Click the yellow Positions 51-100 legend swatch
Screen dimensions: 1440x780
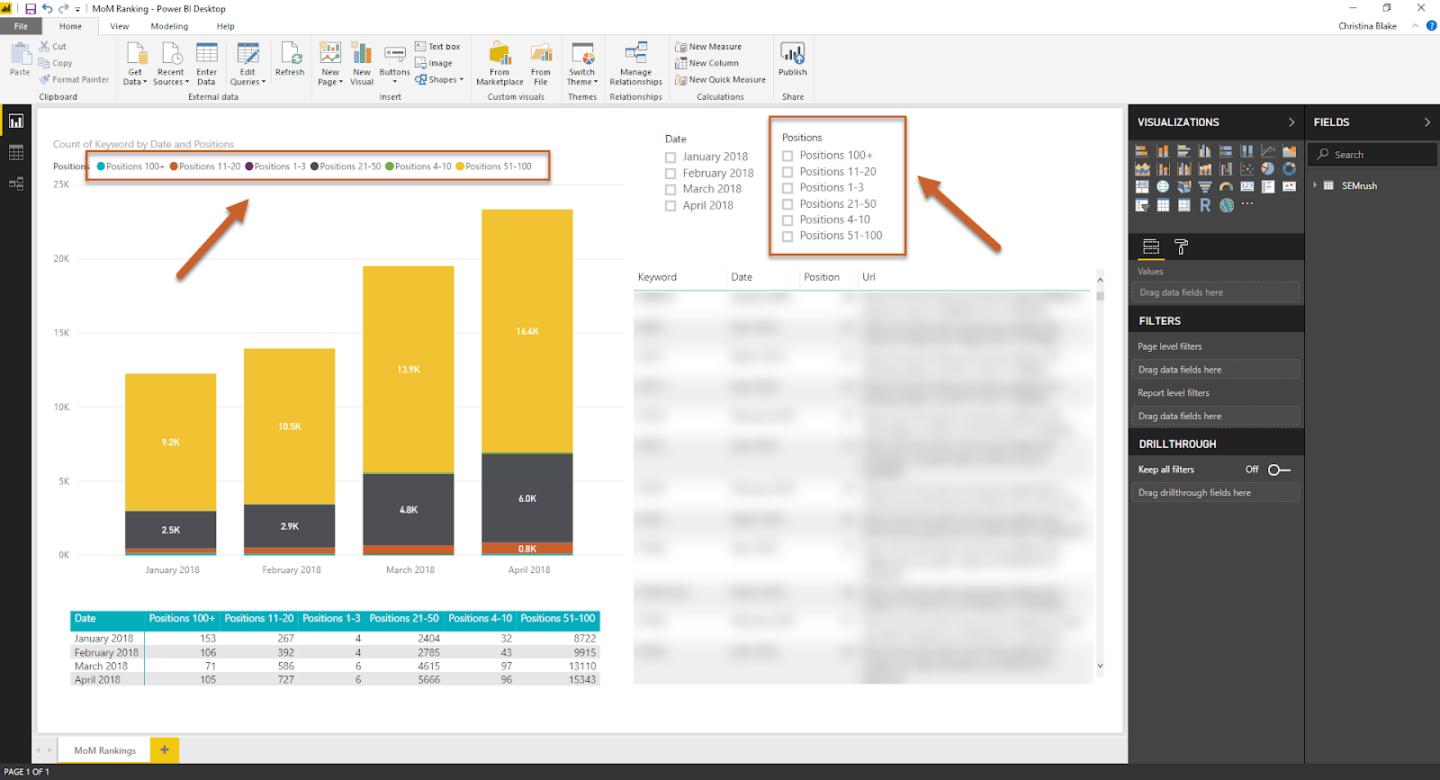point(460,166)
